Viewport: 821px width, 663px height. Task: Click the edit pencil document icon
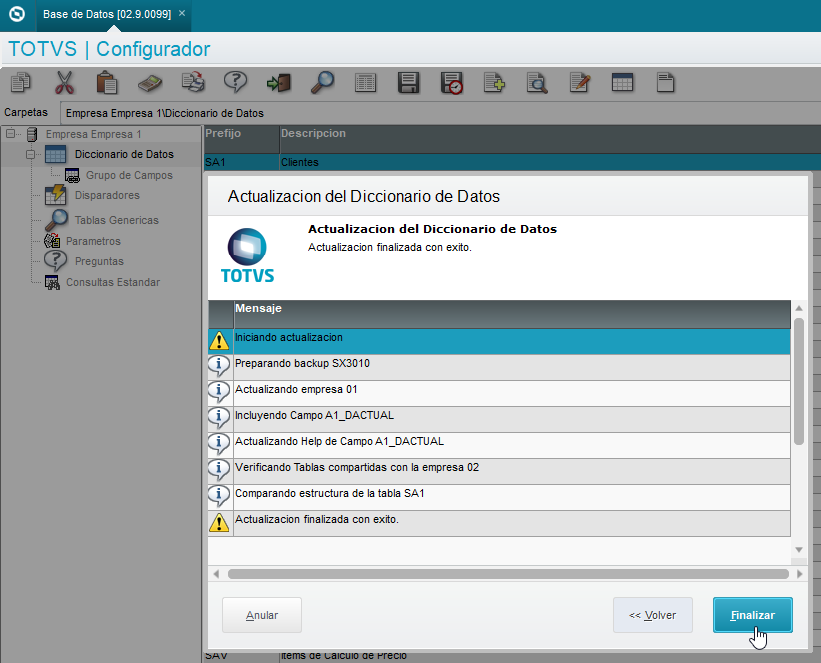[x=580, y=83]
